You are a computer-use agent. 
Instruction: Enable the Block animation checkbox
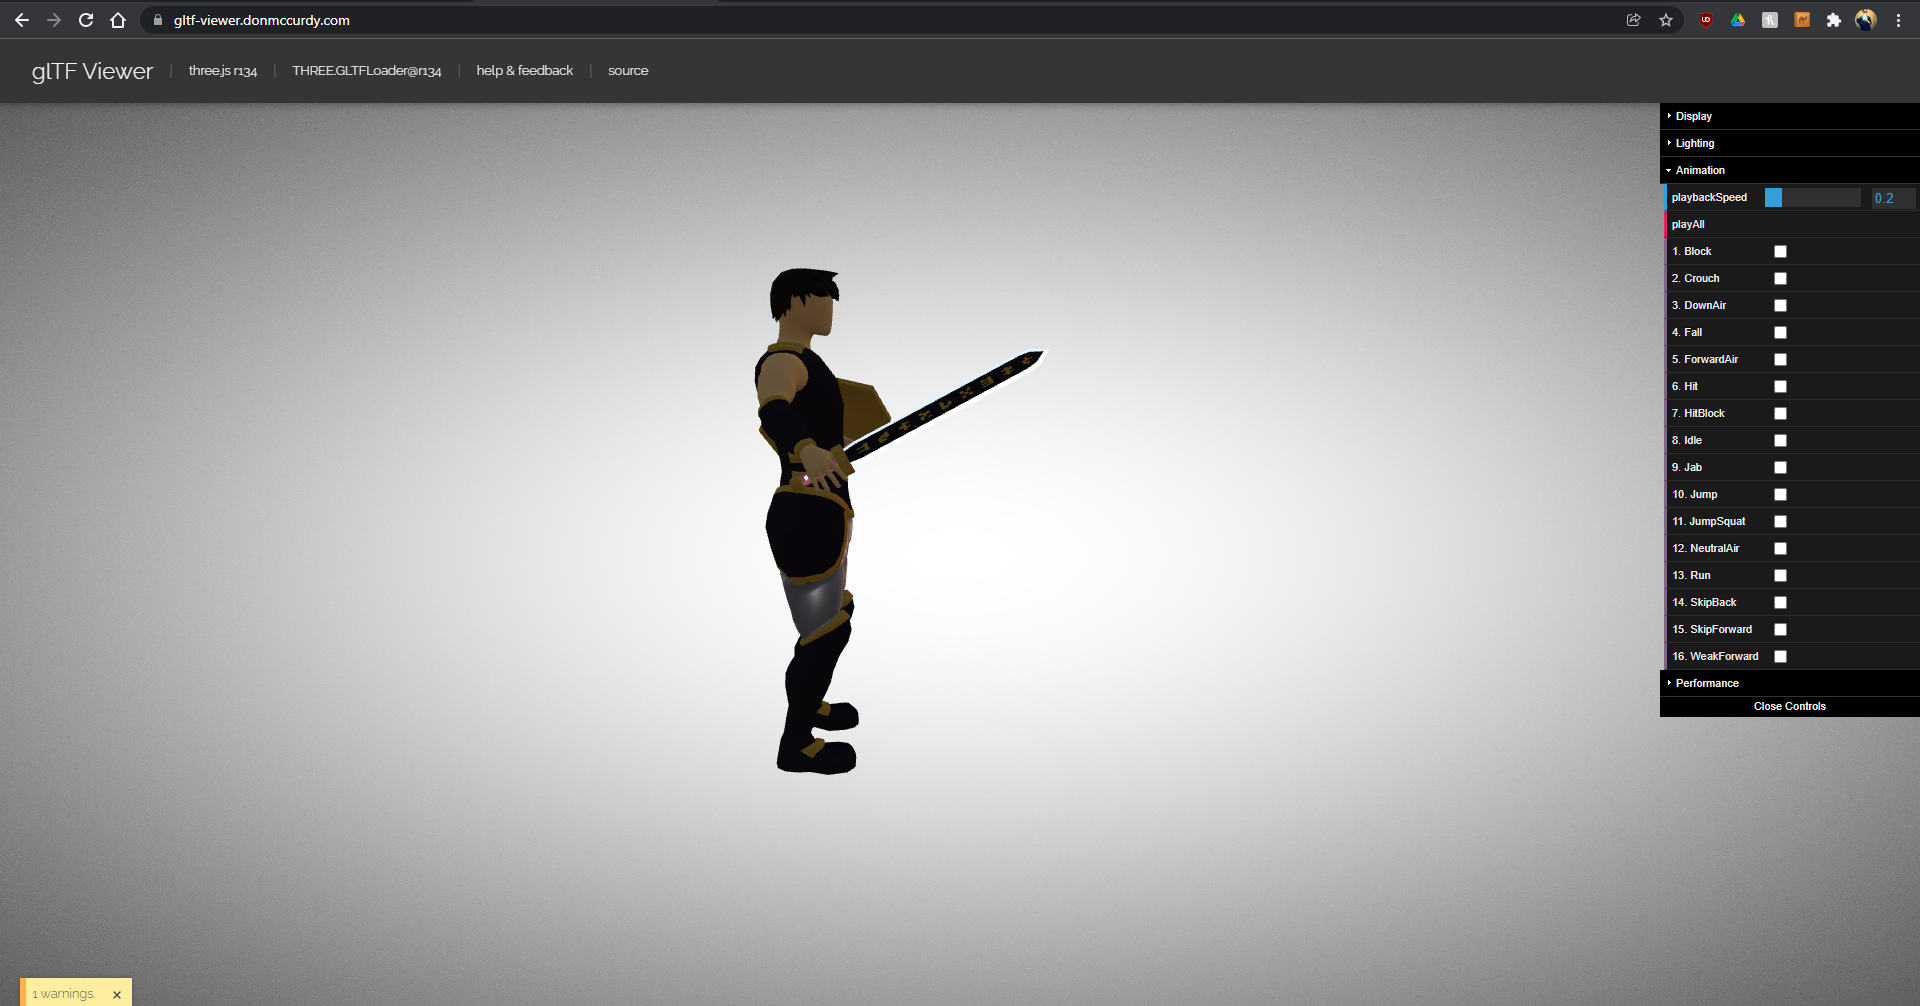point(1780,251)
